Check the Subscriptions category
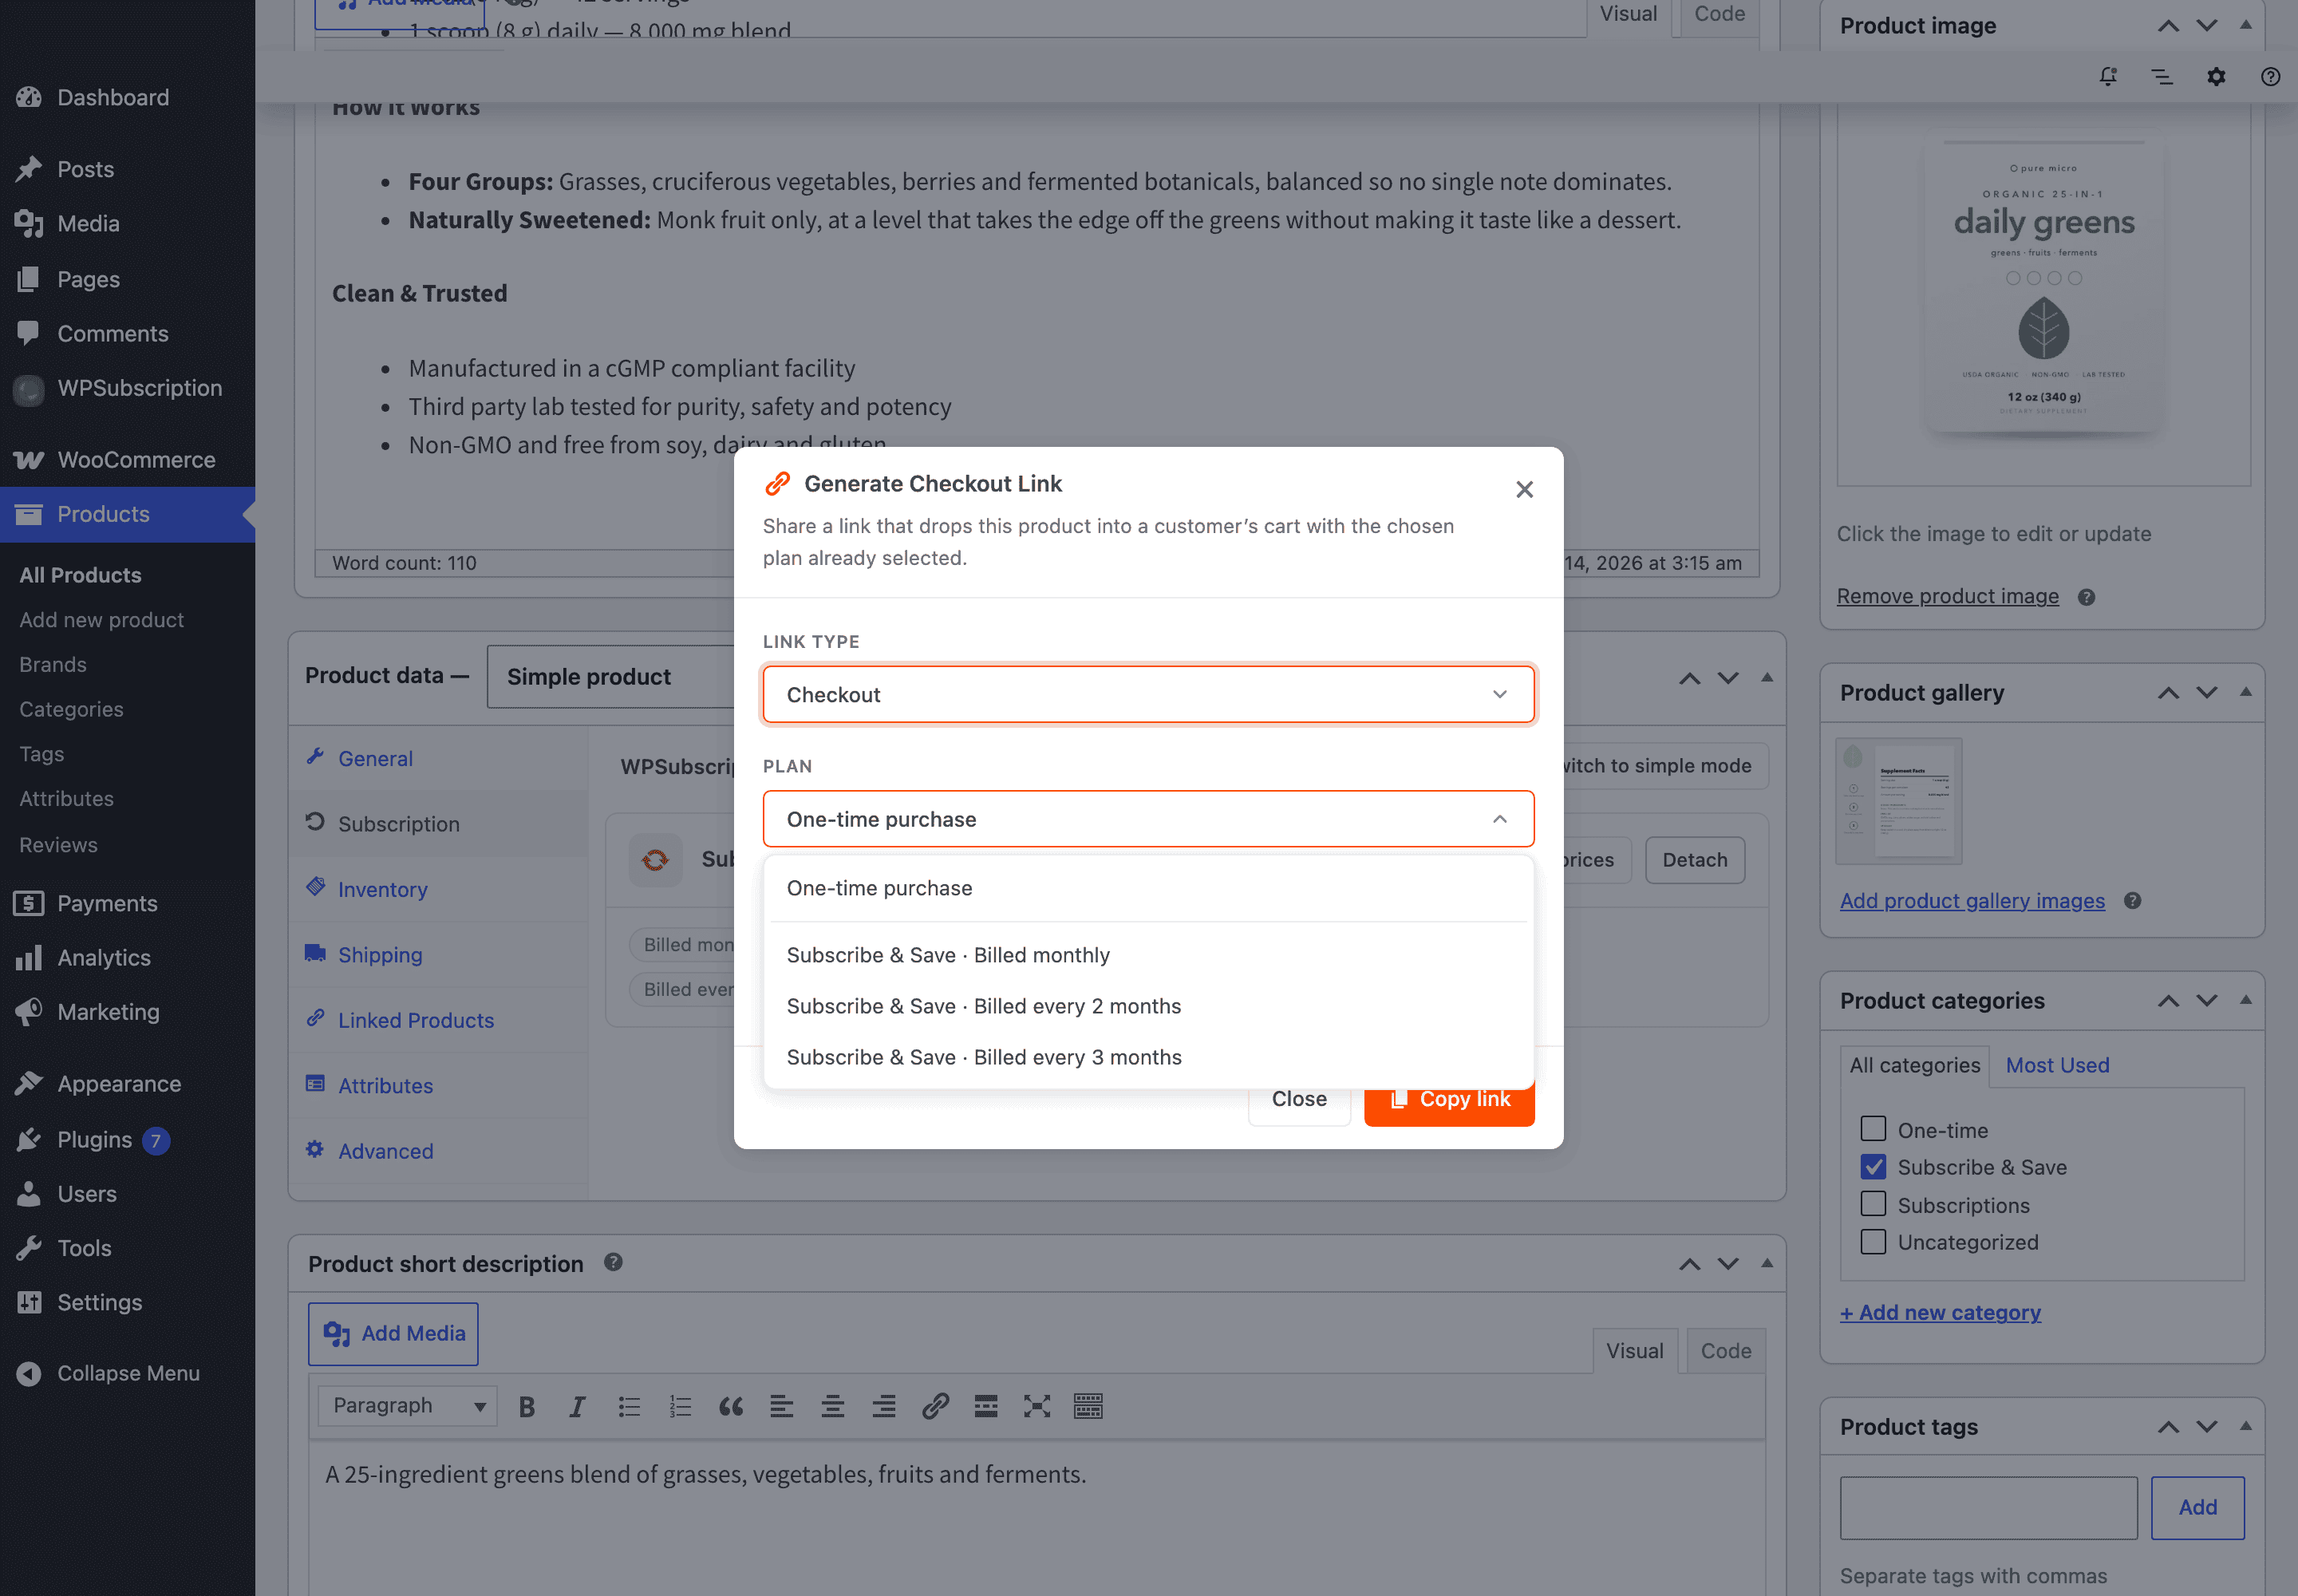 [1873, 1204]
